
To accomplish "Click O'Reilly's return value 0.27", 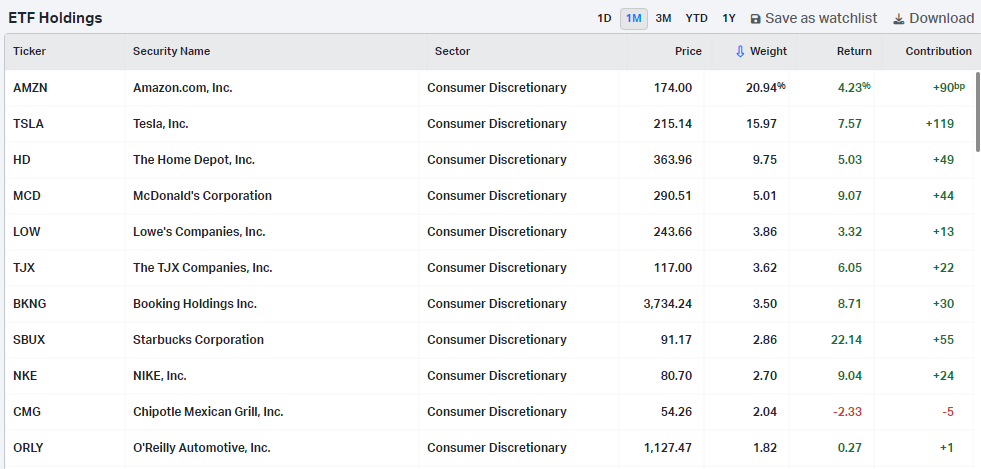I will pos(850,448).
